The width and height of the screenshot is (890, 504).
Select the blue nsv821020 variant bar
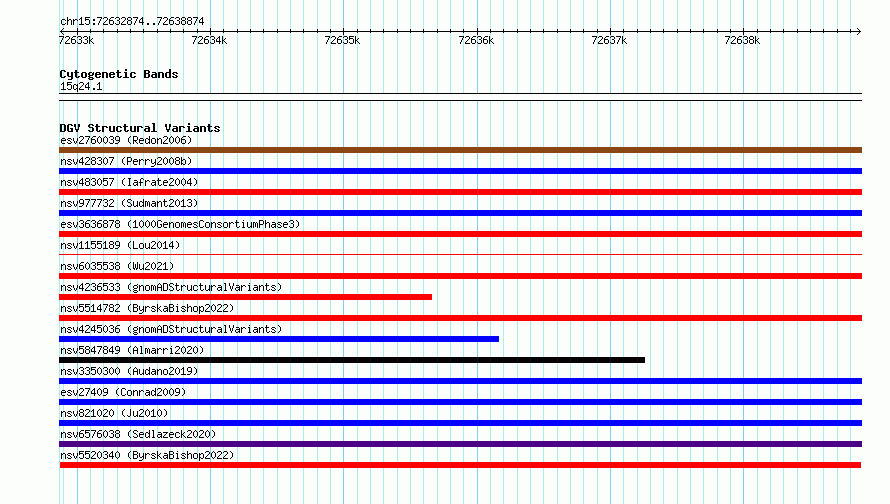coord(460,423)
